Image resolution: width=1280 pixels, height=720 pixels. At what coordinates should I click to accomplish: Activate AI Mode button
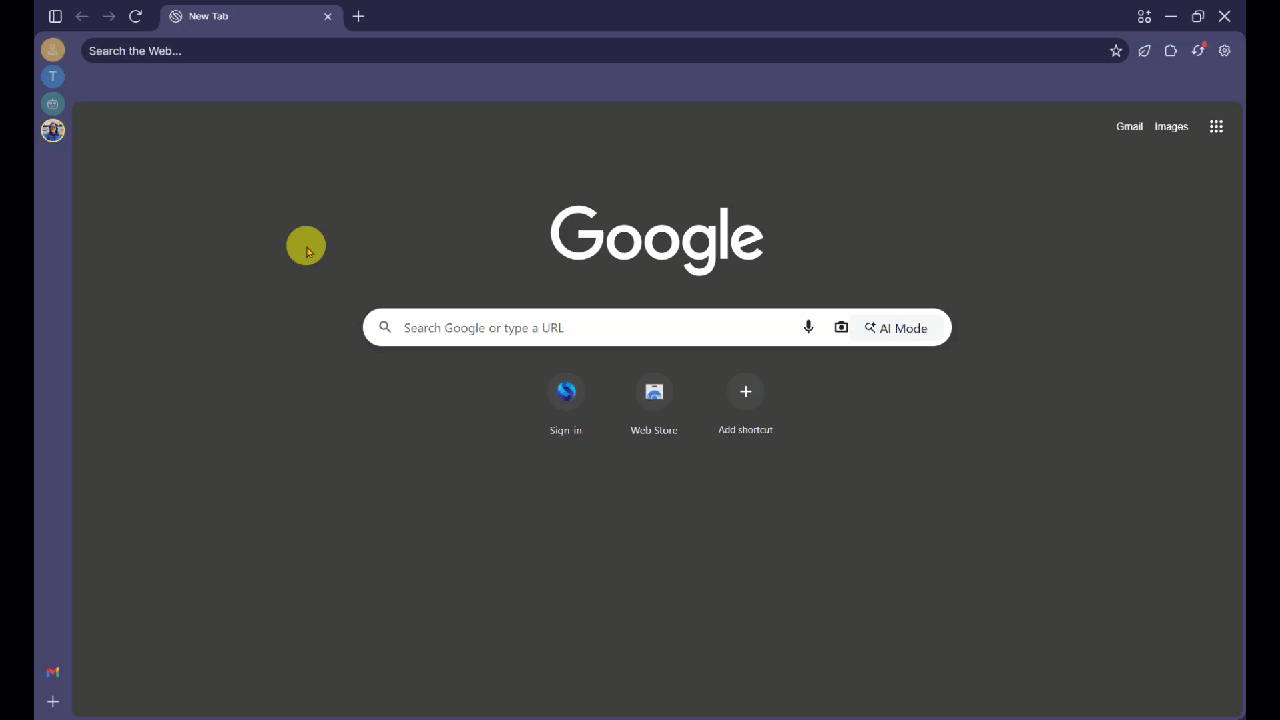pos(897,328)
